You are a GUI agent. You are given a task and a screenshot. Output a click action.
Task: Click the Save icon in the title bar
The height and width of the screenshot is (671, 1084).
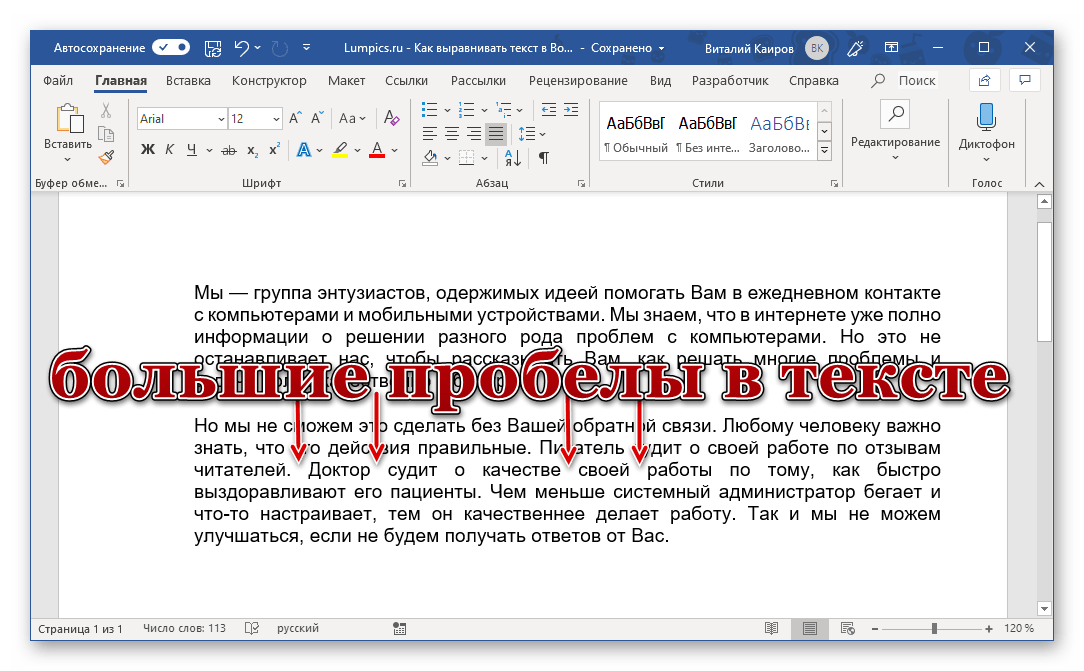point(212,47)
